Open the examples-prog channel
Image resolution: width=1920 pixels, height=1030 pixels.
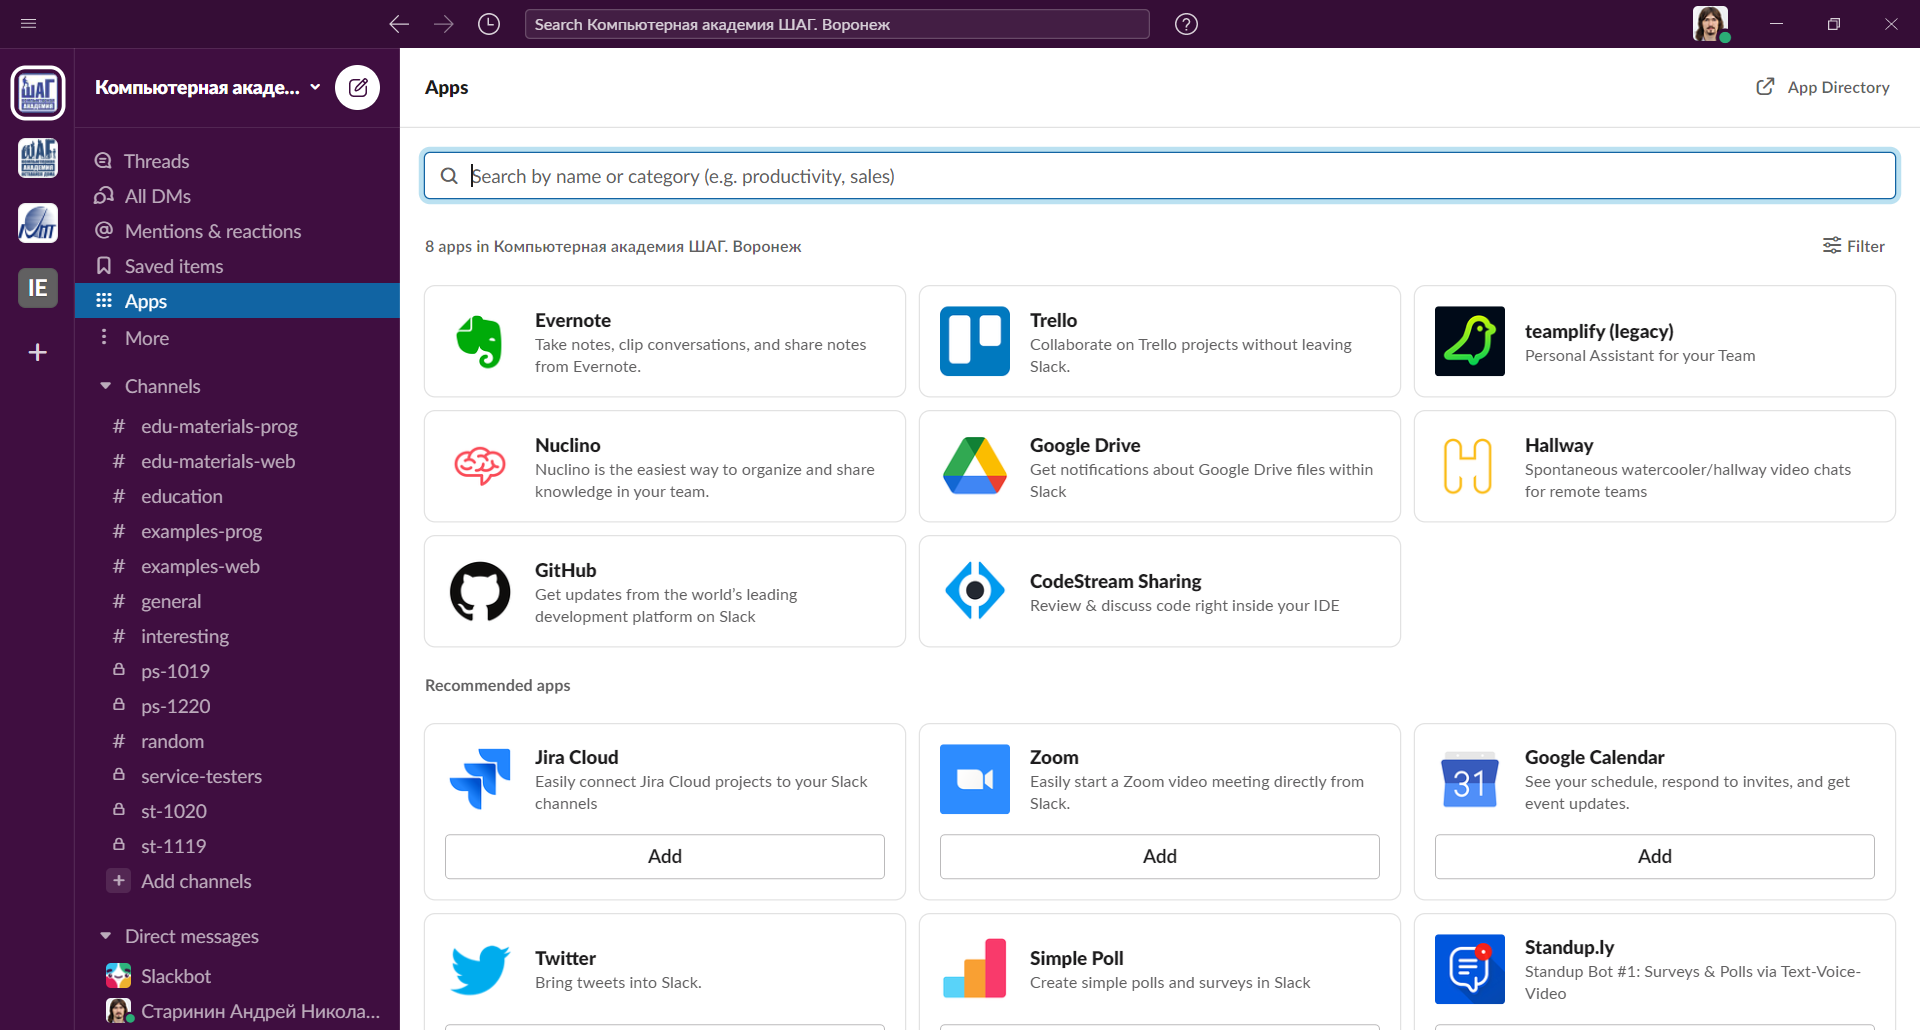tap(237, 531)
